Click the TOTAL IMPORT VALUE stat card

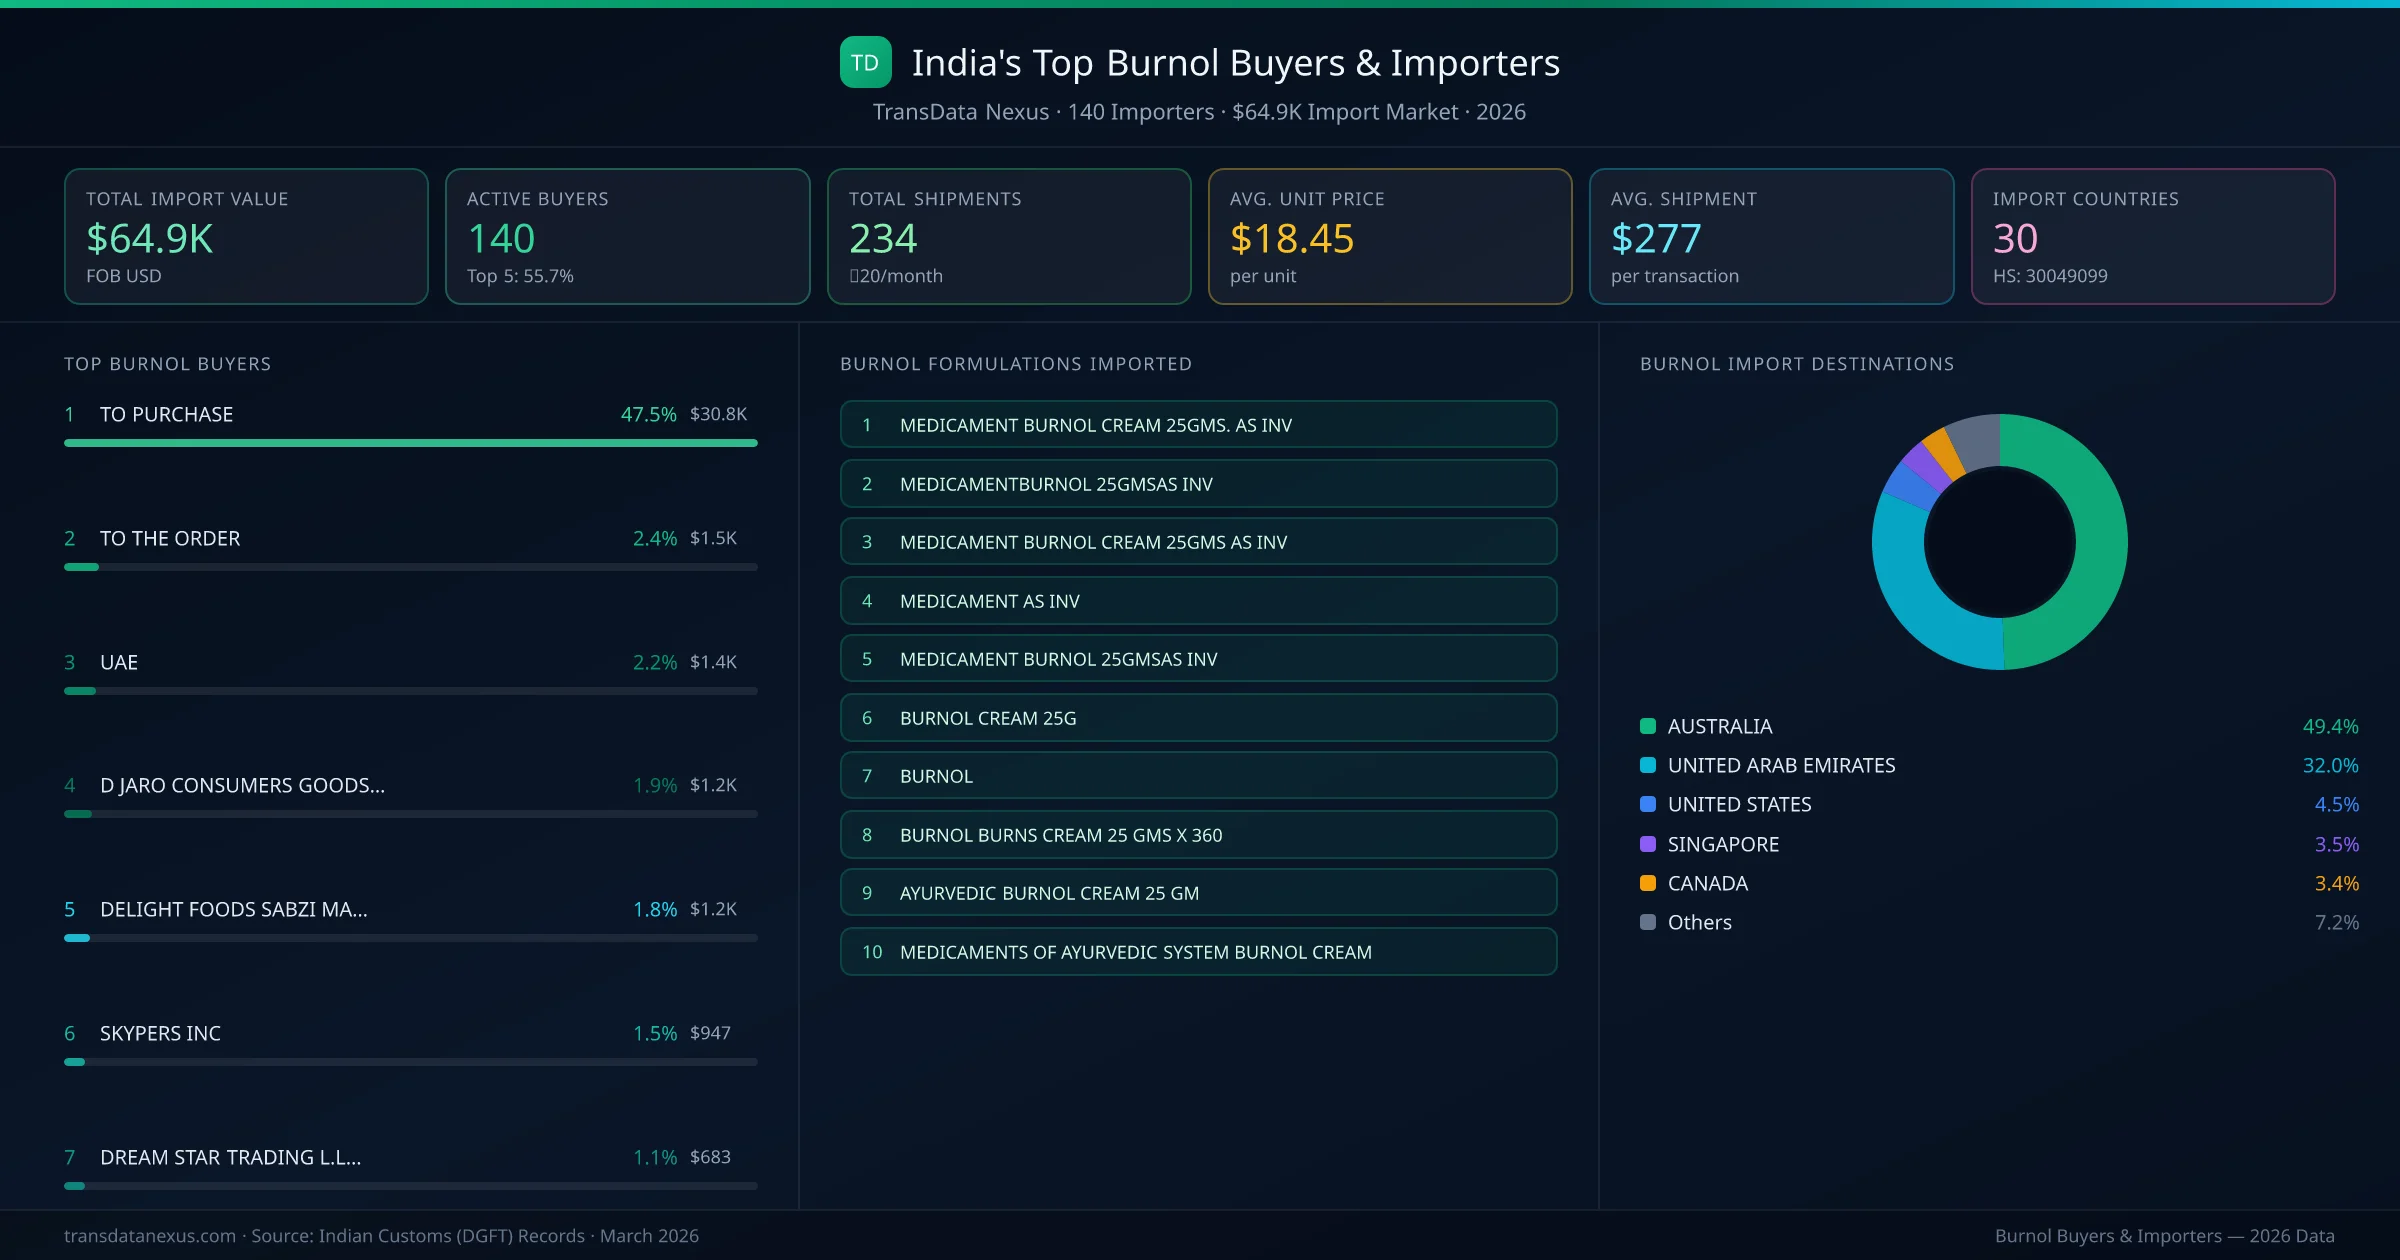[245, 236]
